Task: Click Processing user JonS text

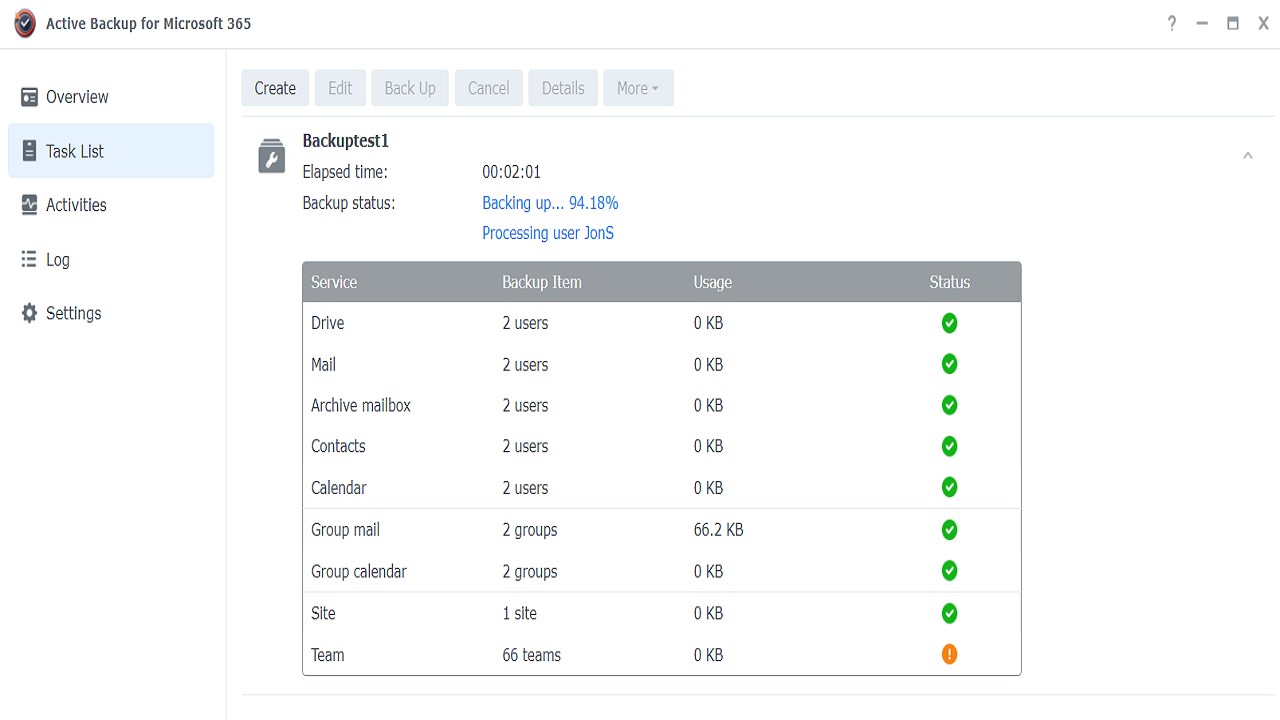Action: pyautogui.click(x=548, y=233)
